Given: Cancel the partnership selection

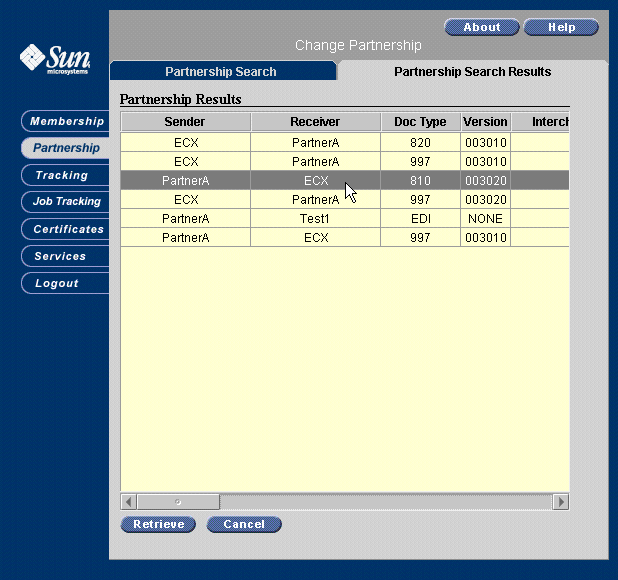Looking at the screenshot, I should (244, 524).
